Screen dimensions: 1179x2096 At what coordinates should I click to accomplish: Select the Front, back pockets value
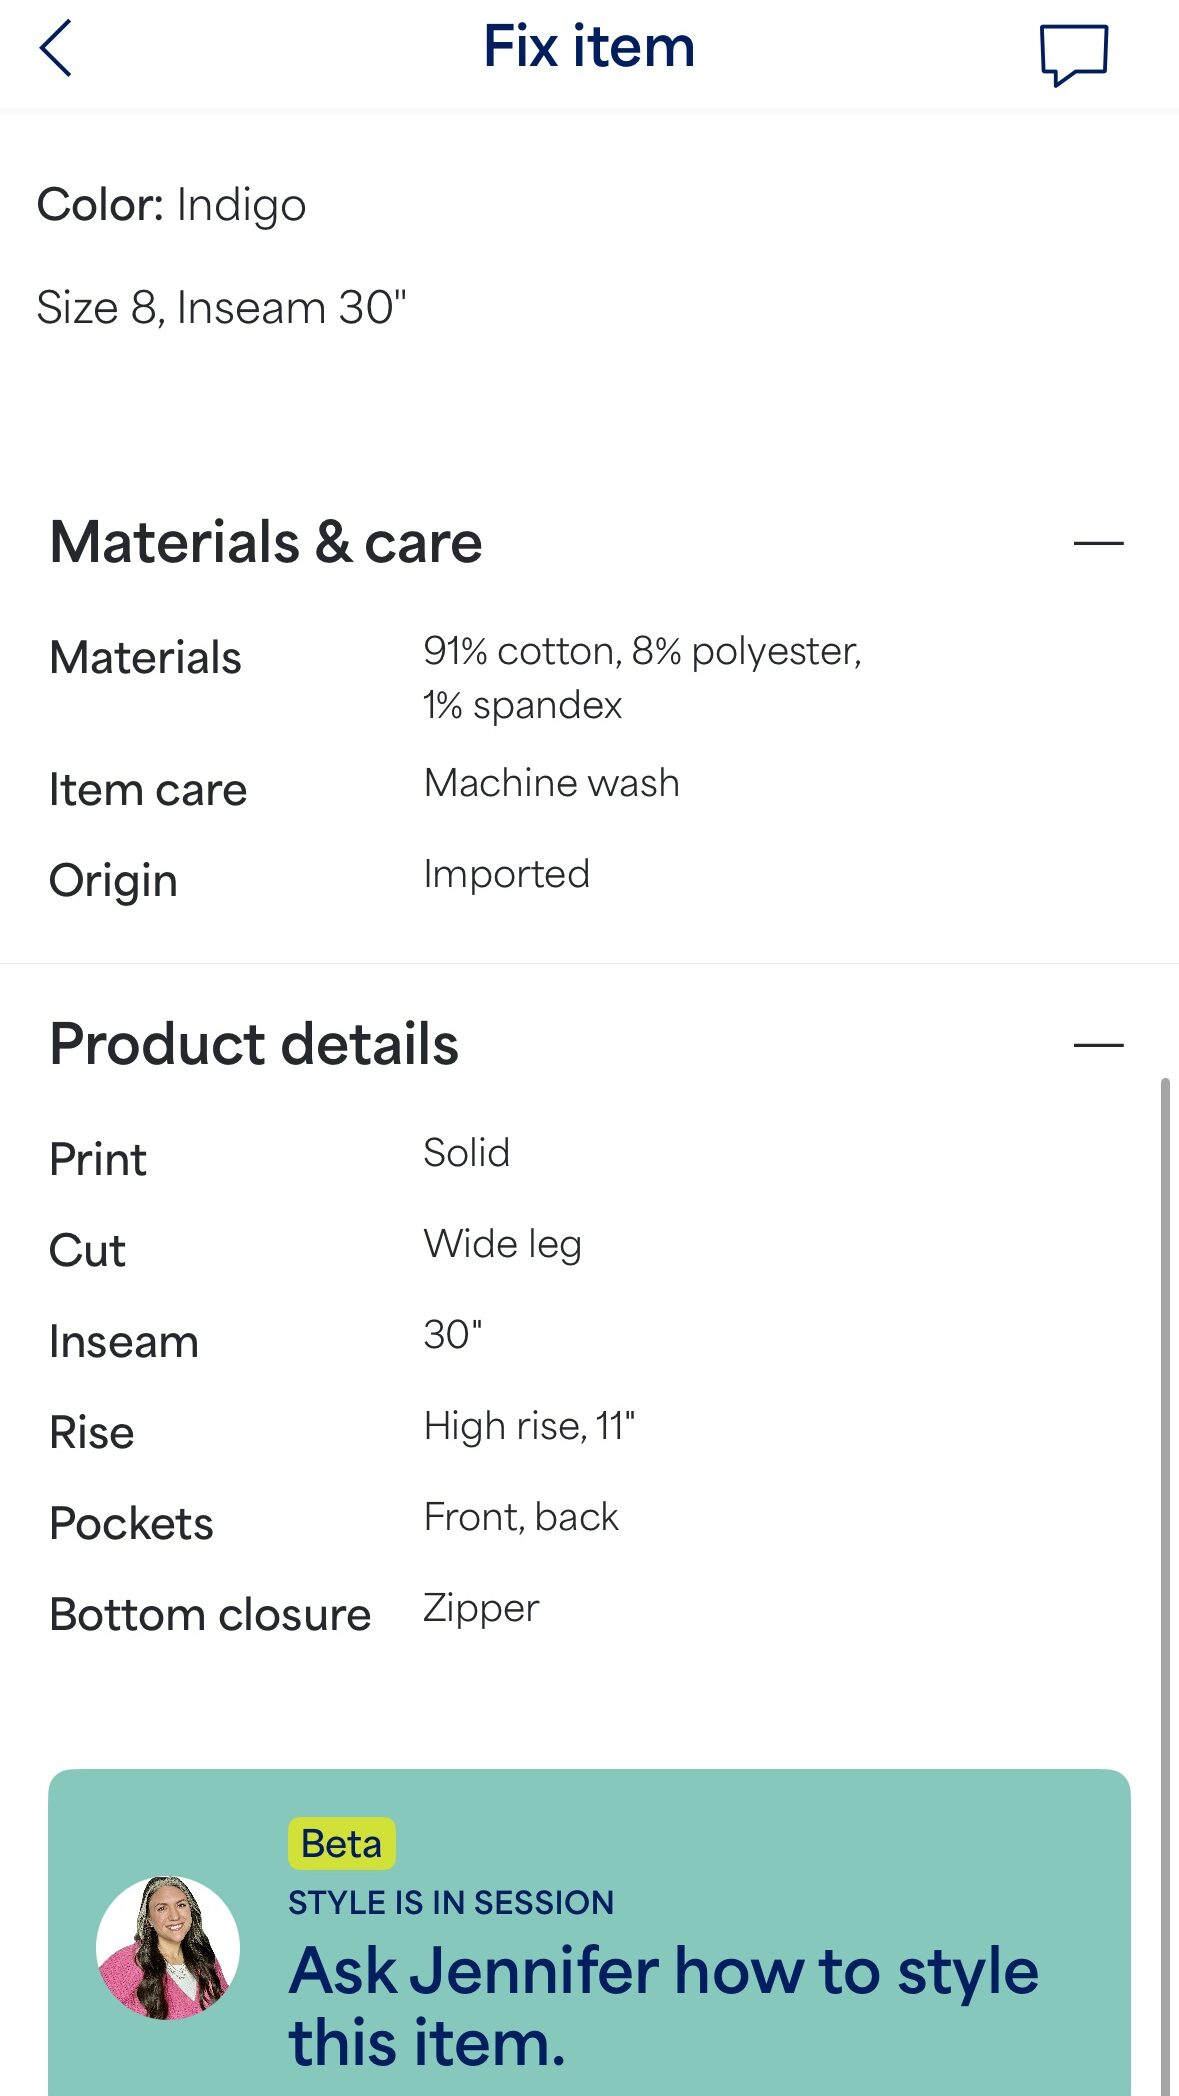[521, 1517]
